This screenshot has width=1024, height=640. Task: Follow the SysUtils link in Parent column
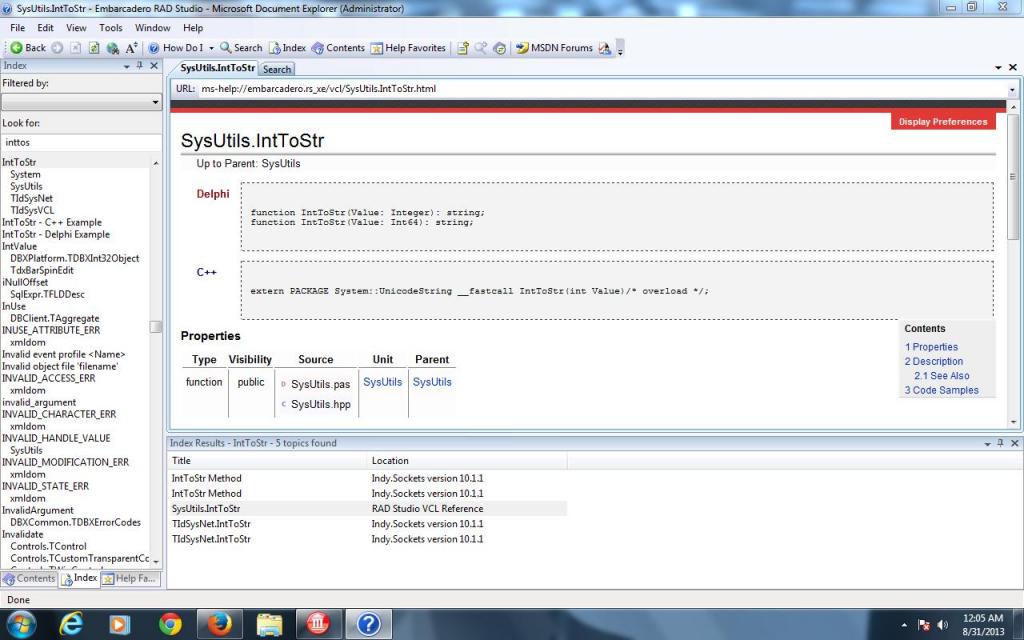(432, 382)
